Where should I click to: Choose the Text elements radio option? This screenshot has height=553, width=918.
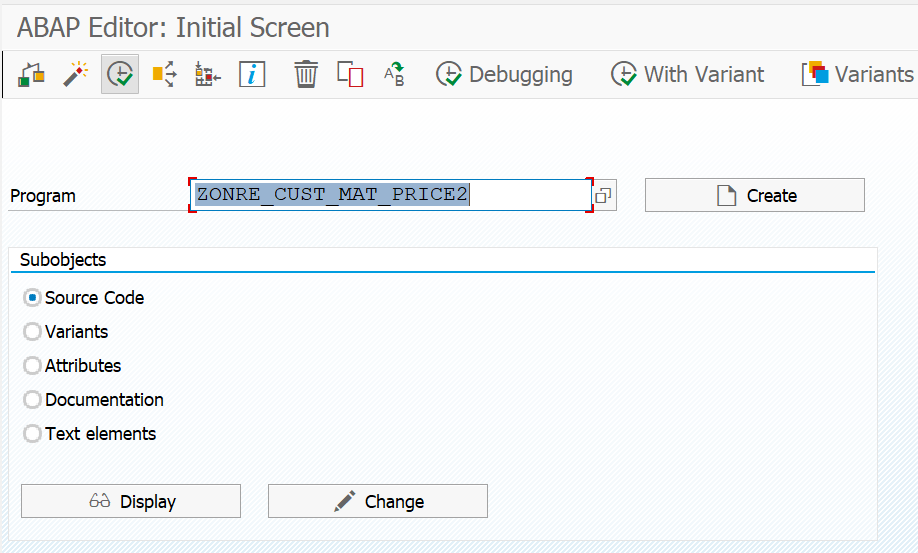pyautogui.click(x=33, y=434)
